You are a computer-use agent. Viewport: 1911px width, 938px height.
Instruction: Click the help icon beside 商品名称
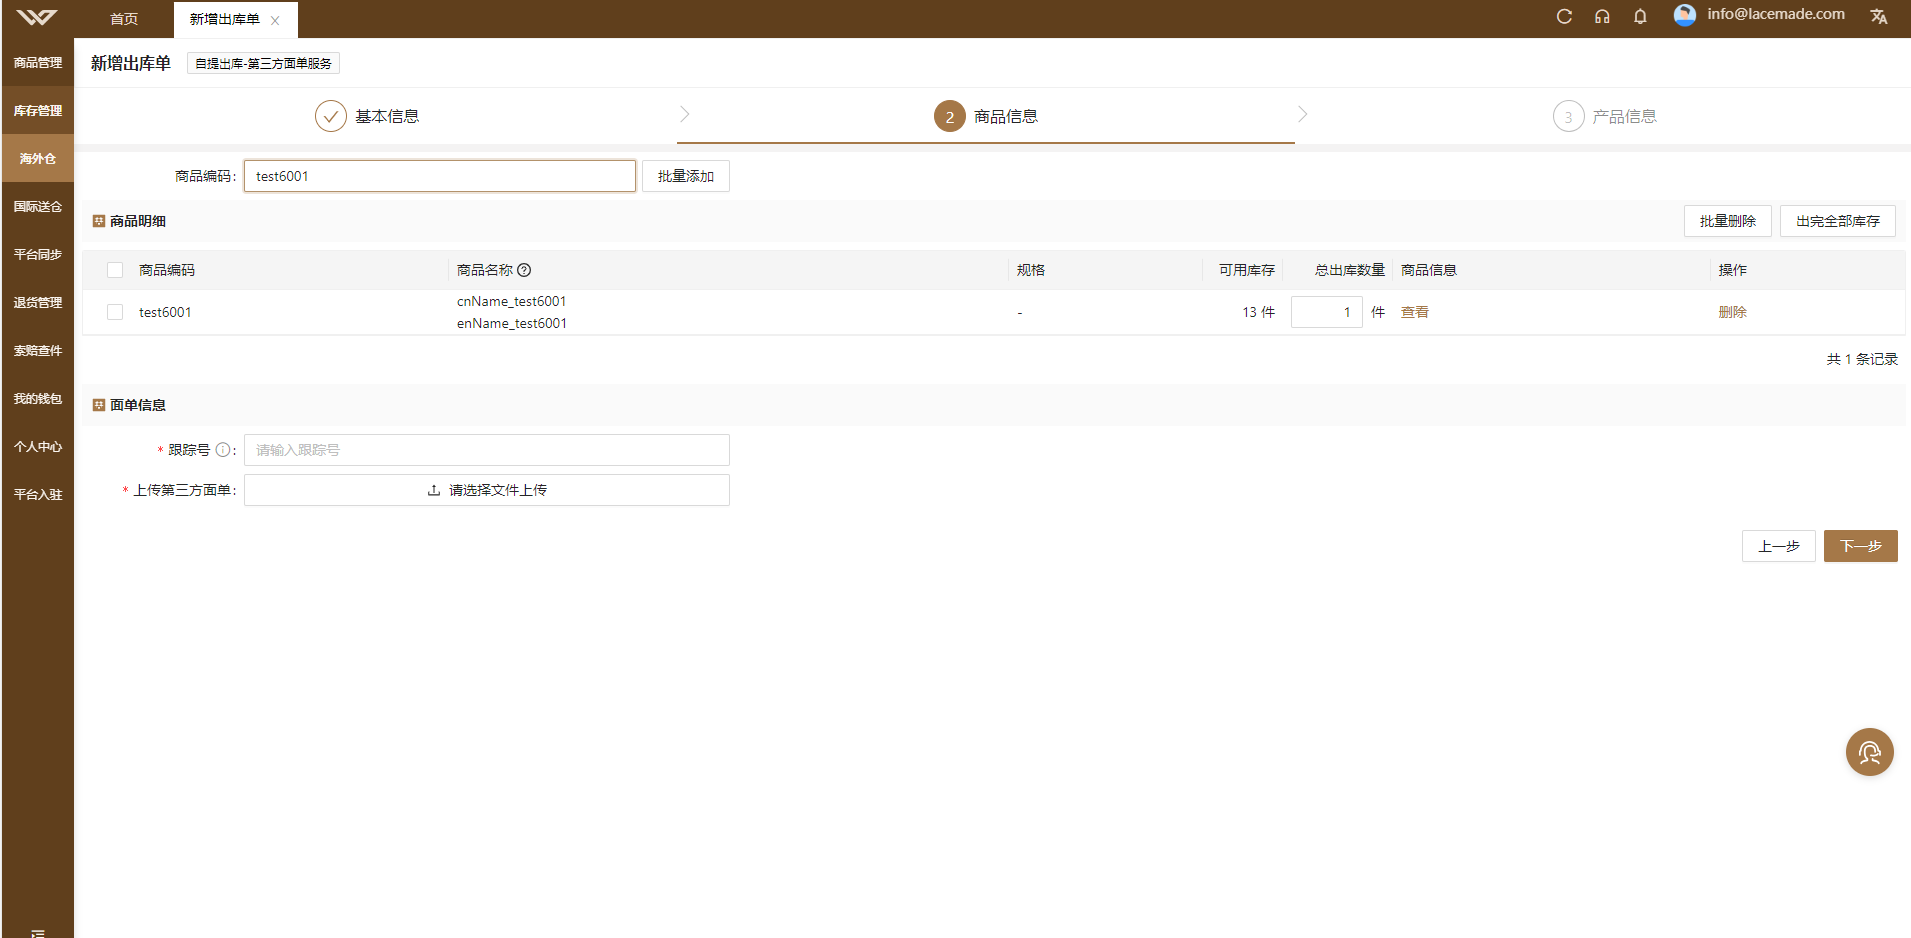[524, 270]
